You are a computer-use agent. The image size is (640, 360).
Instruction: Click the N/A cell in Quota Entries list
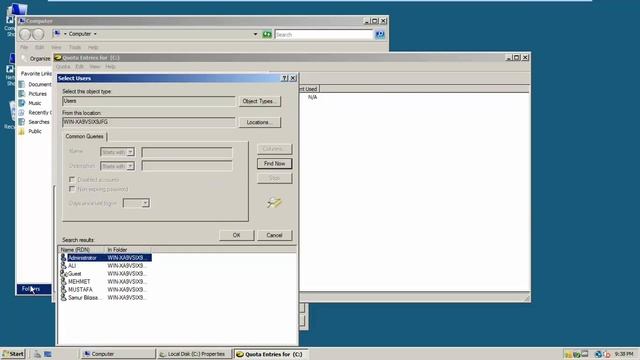312,97
